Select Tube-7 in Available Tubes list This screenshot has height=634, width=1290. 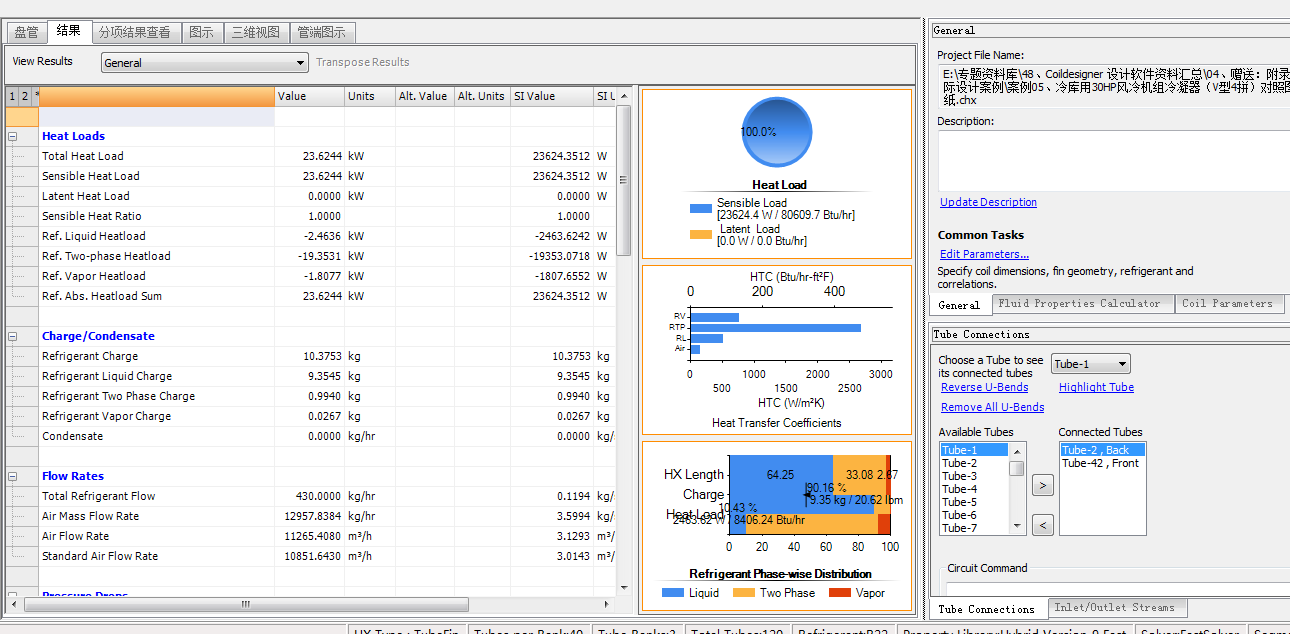[x=974, y=528]
